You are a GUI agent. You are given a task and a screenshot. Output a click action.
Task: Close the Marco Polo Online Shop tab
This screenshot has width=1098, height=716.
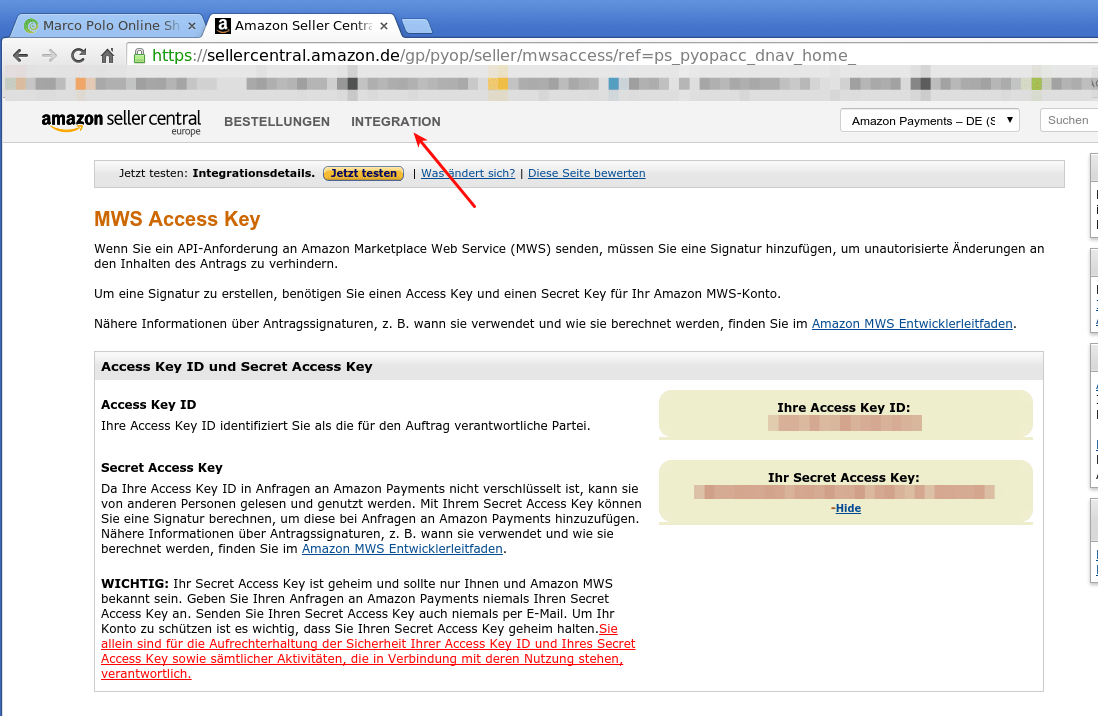(x=192, y=26)
